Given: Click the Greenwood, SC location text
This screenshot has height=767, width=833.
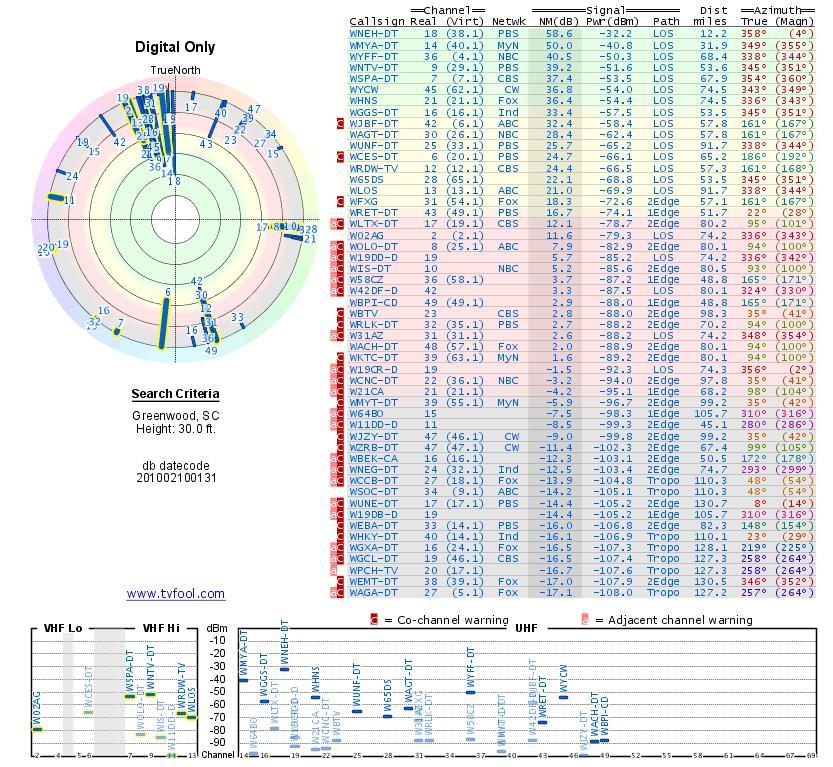Looking at the screenshot, I should tap(176, 416).
